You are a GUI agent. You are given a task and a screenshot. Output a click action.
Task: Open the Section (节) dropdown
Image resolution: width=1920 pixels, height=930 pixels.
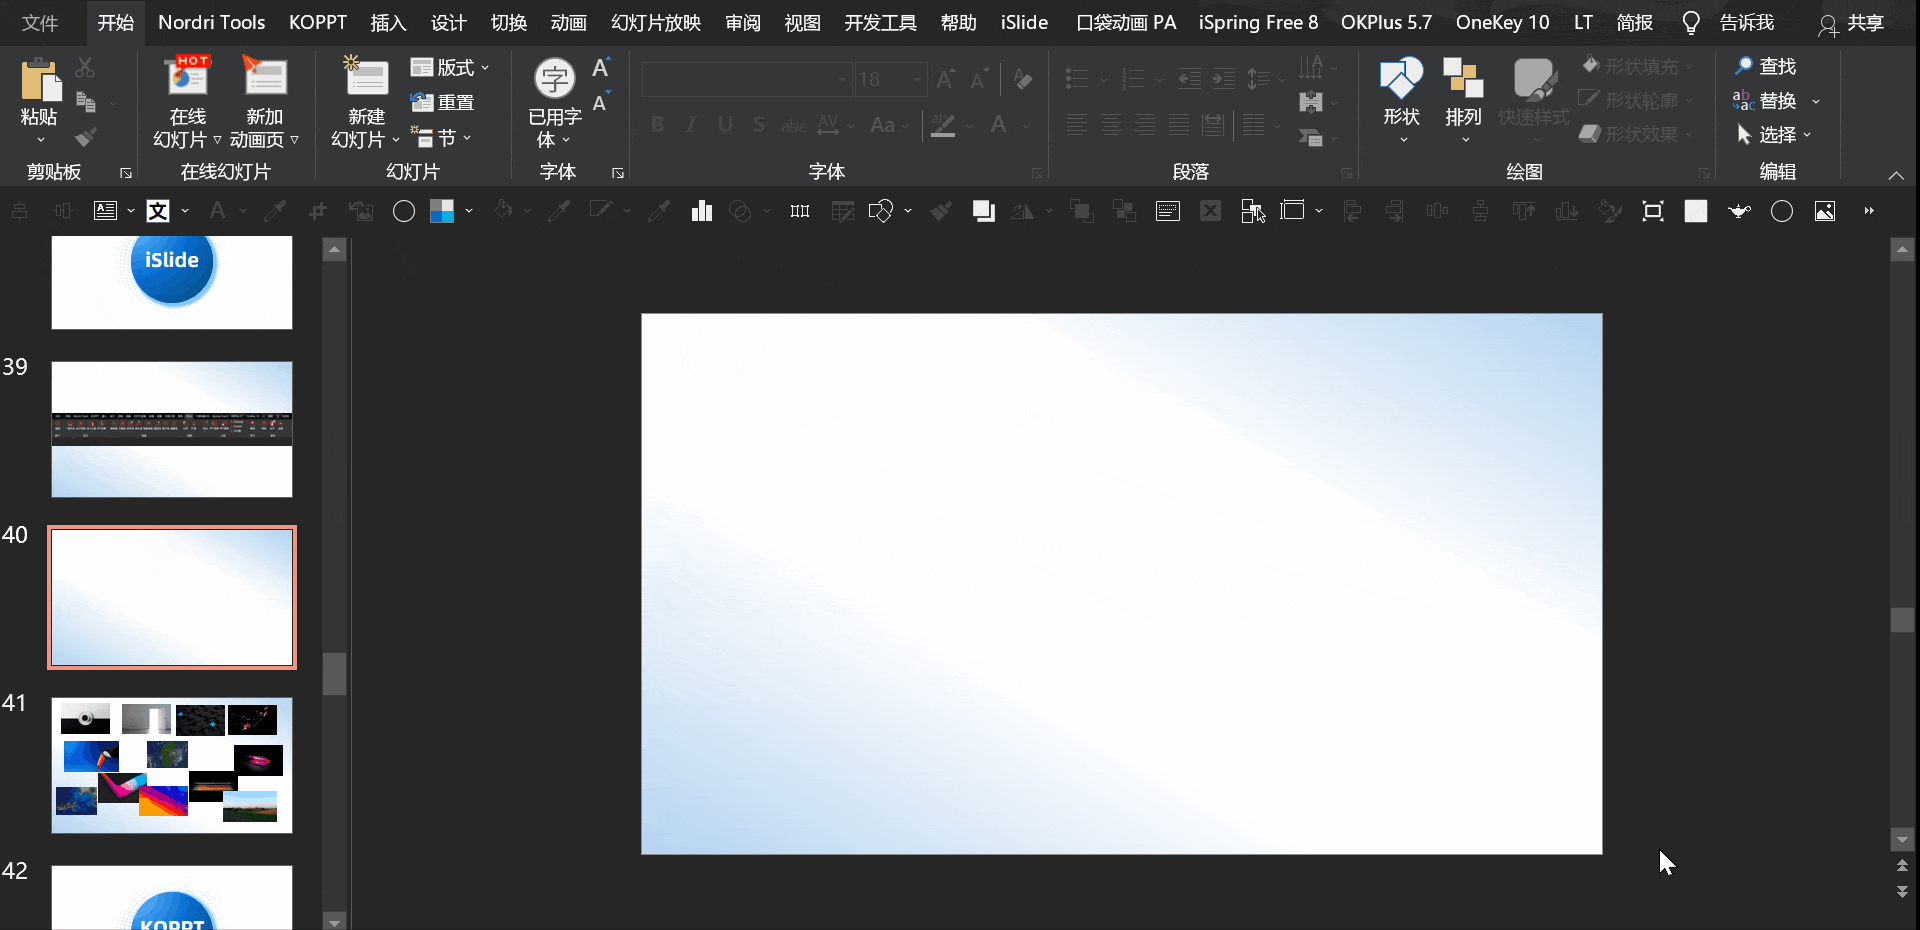point(441,137)
